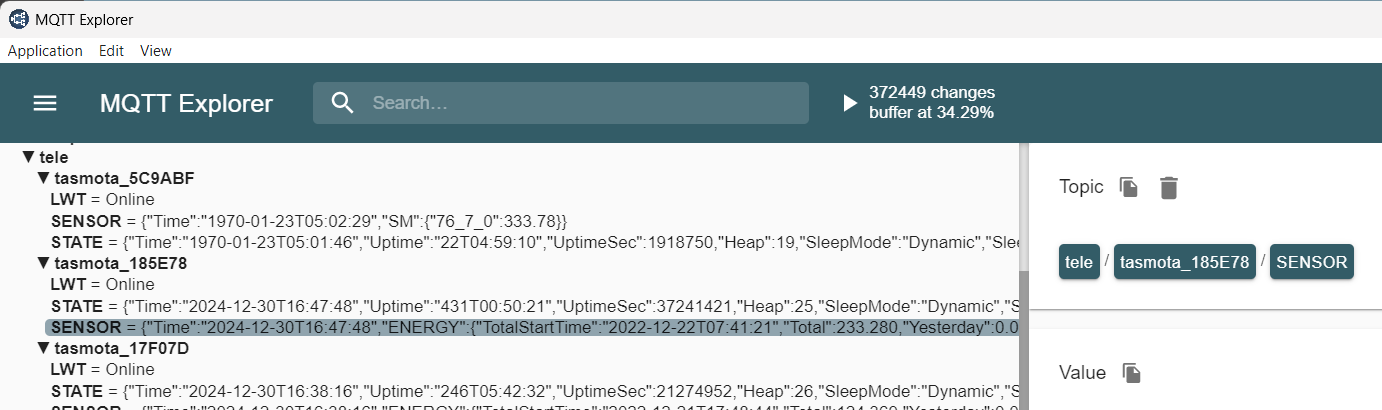
Task: Open the View menu
Action: click(x=156, y=50)
